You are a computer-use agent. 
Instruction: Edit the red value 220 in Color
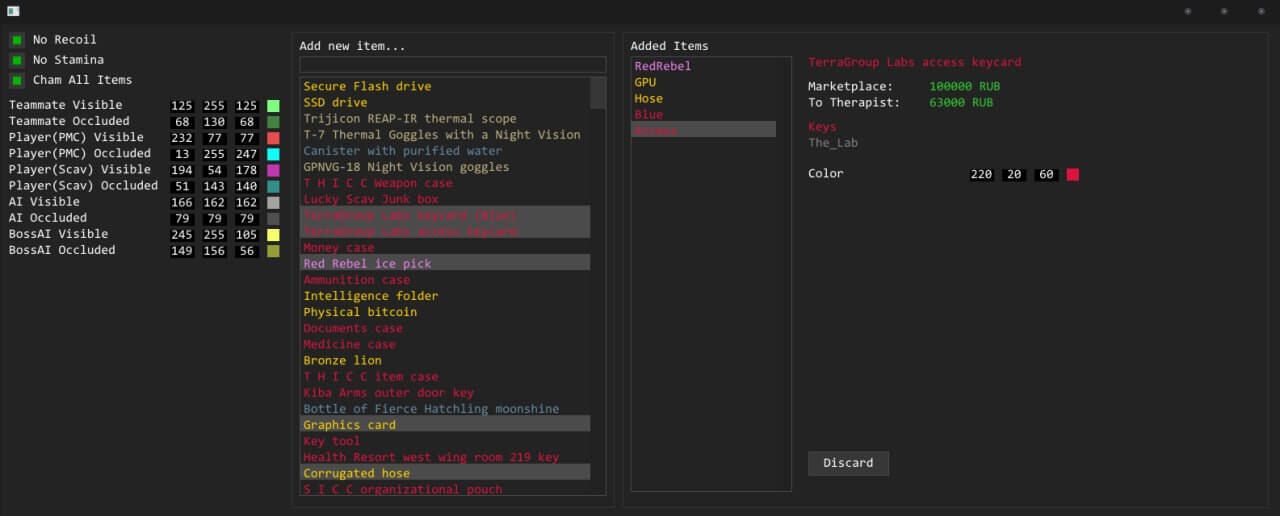click(981, 175)
